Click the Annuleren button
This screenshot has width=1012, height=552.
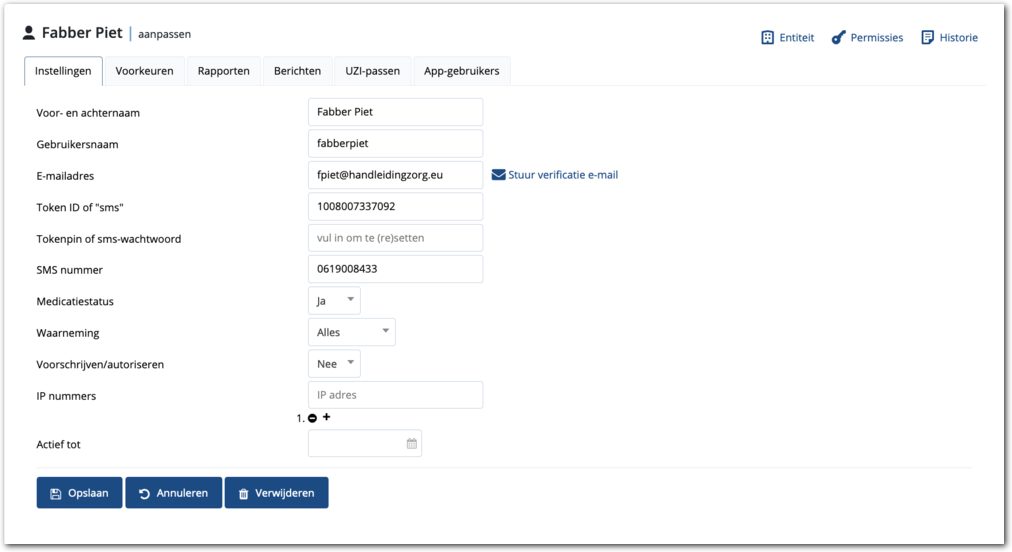click(173, 493)
